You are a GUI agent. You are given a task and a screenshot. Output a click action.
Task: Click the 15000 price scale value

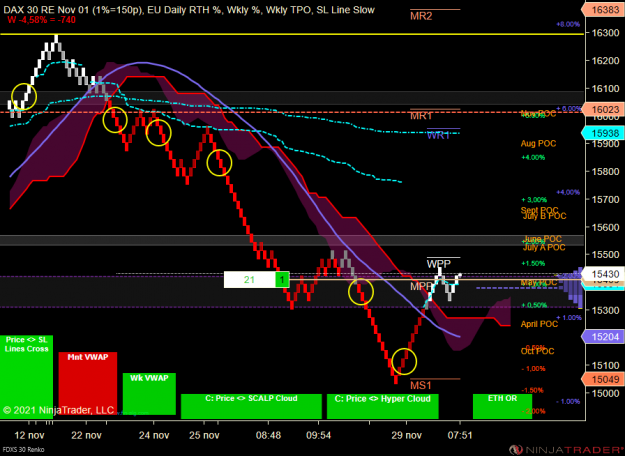pyautogui.click(x=605, y=393)
